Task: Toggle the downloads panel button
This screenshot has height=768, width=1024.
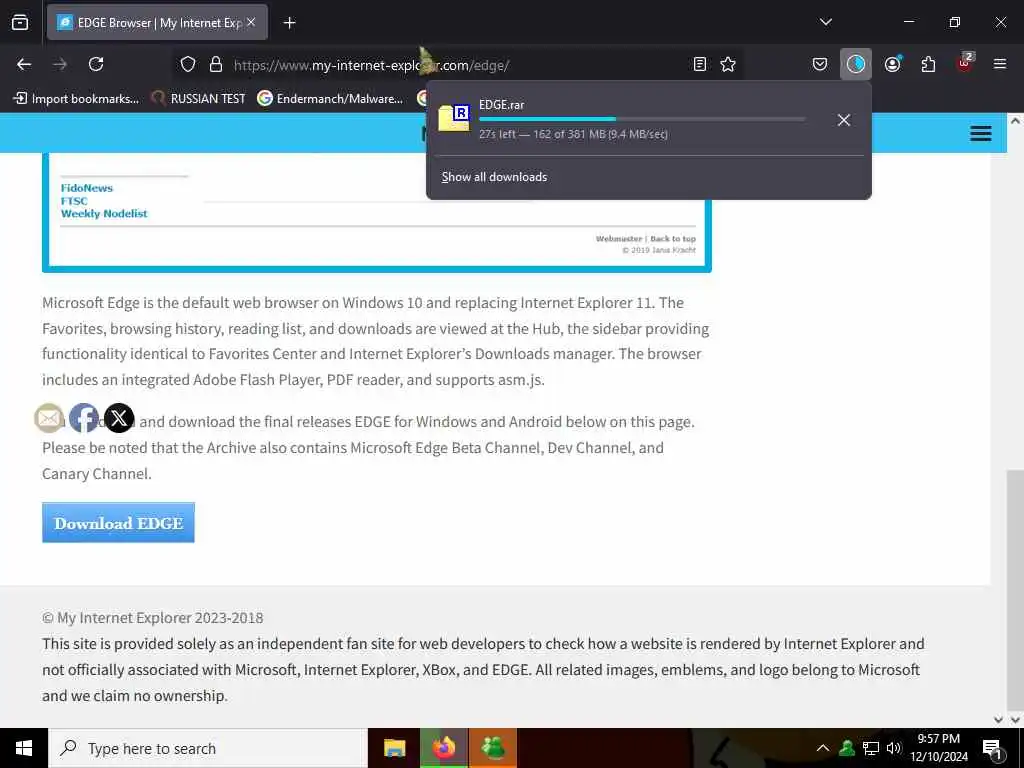Action: point(856,64)
